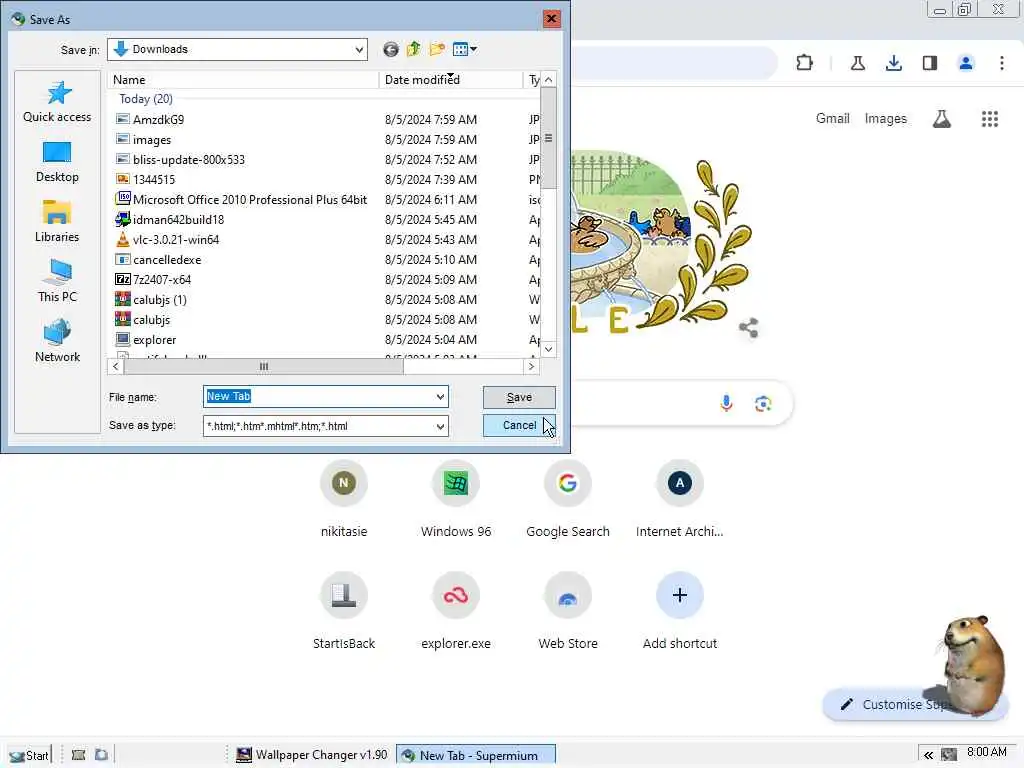Screen dimensions: 1024x768
Task: Open the Google apps grid
Action: (x=990, y=119)
